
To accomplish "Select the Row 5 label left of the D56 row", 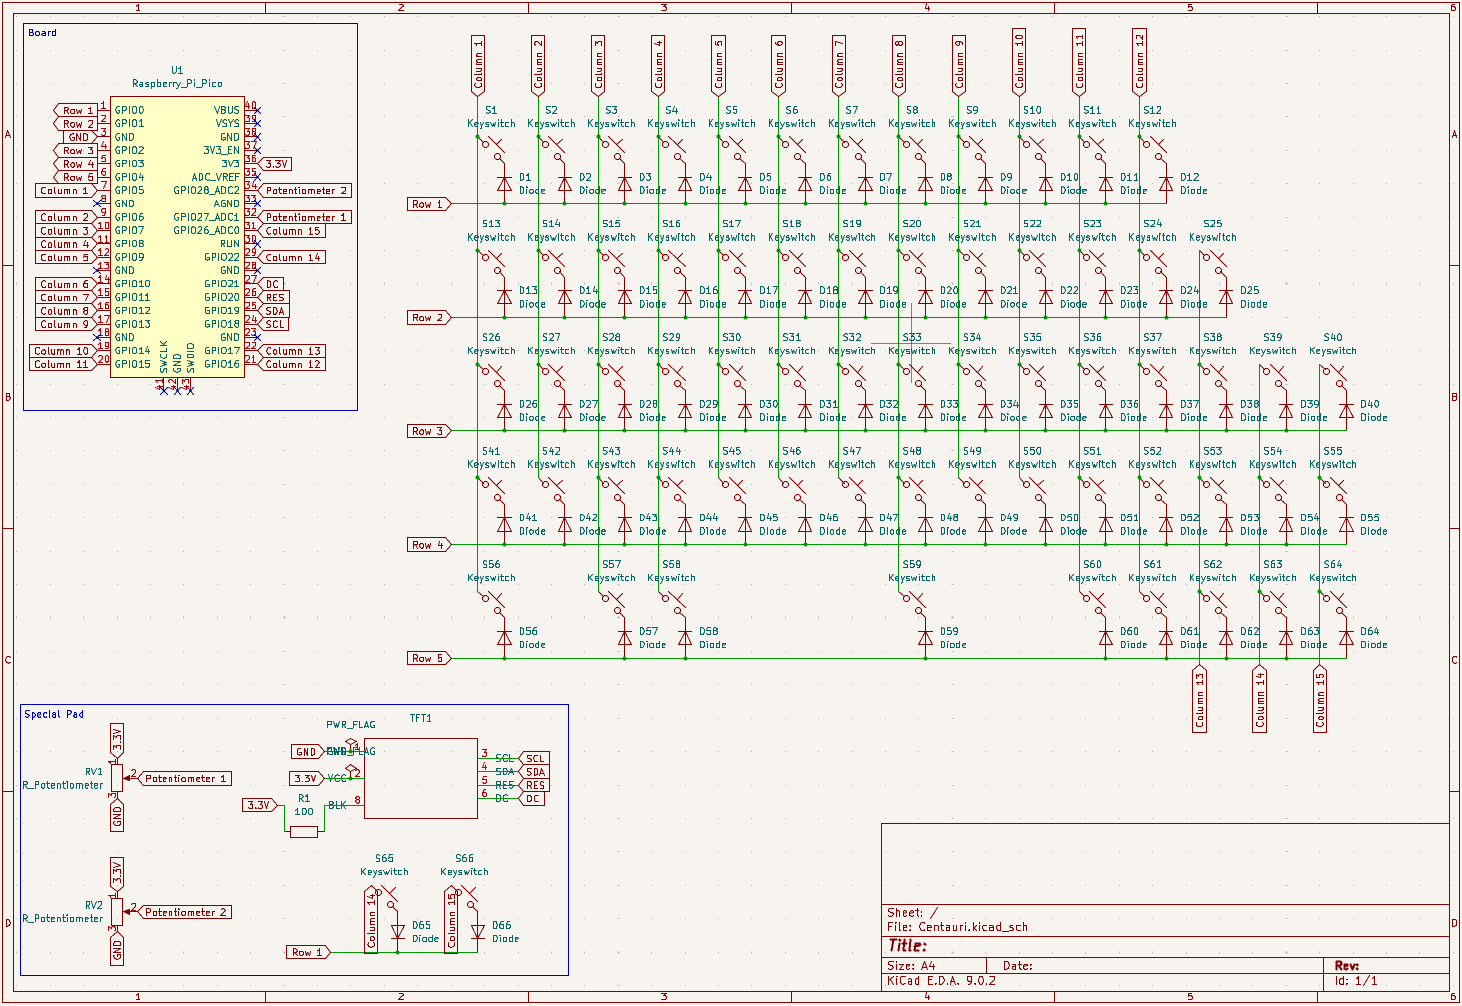I will 429,658.
